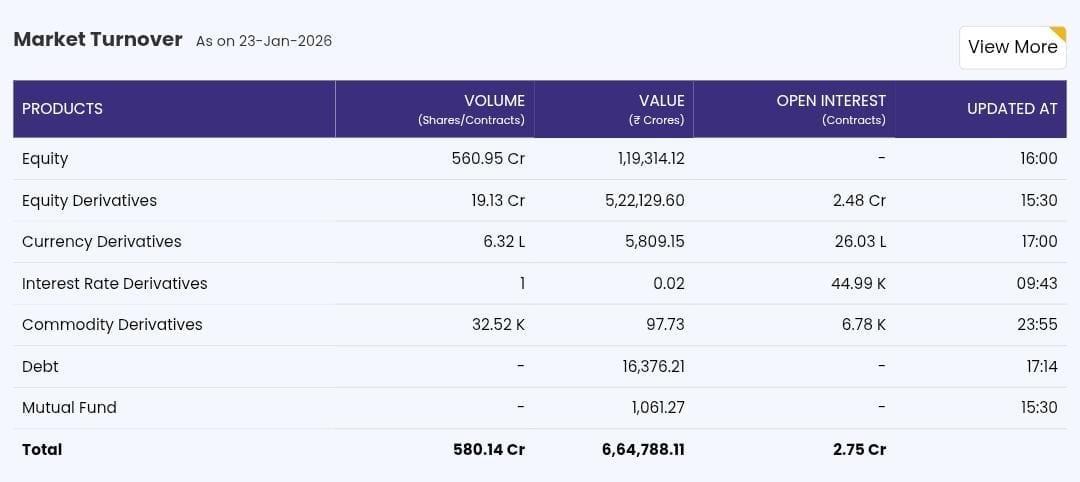Select the PRODUCTS column header
Viewport: 1080px width, 482px height.
(62, 109)
